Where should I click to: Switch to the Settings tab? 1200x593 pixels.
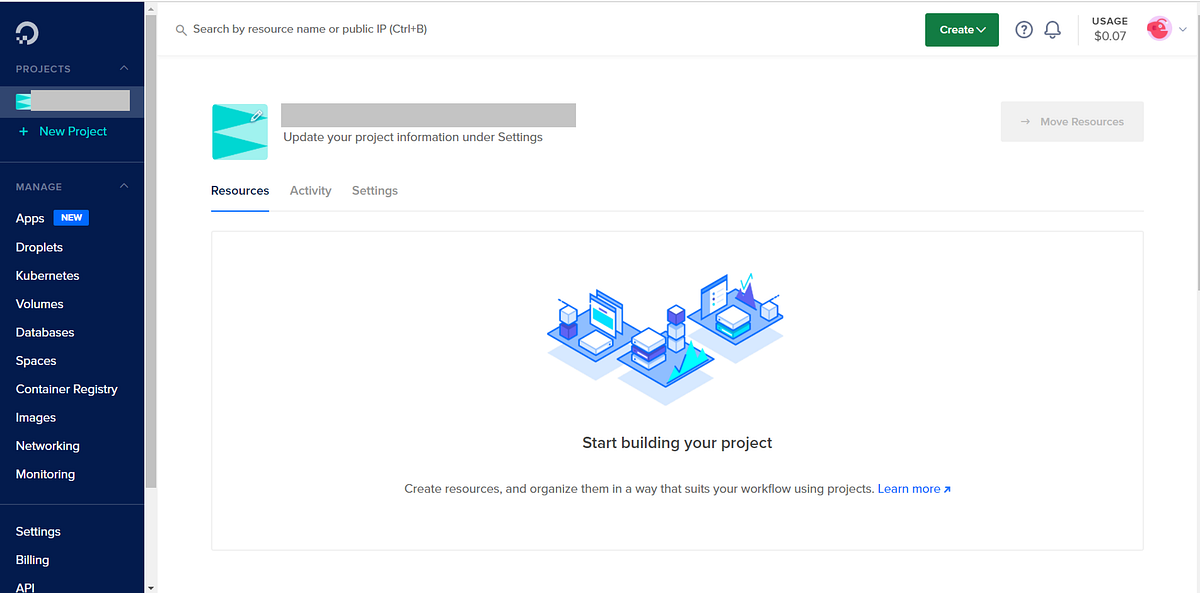375,190
